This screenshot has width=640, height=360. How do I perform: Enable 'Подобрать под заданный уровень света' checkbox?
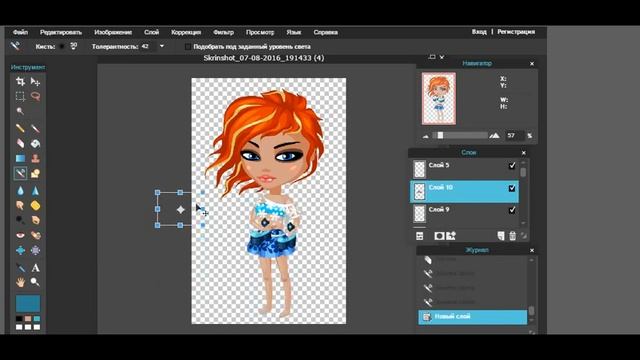tap(187, 47)
